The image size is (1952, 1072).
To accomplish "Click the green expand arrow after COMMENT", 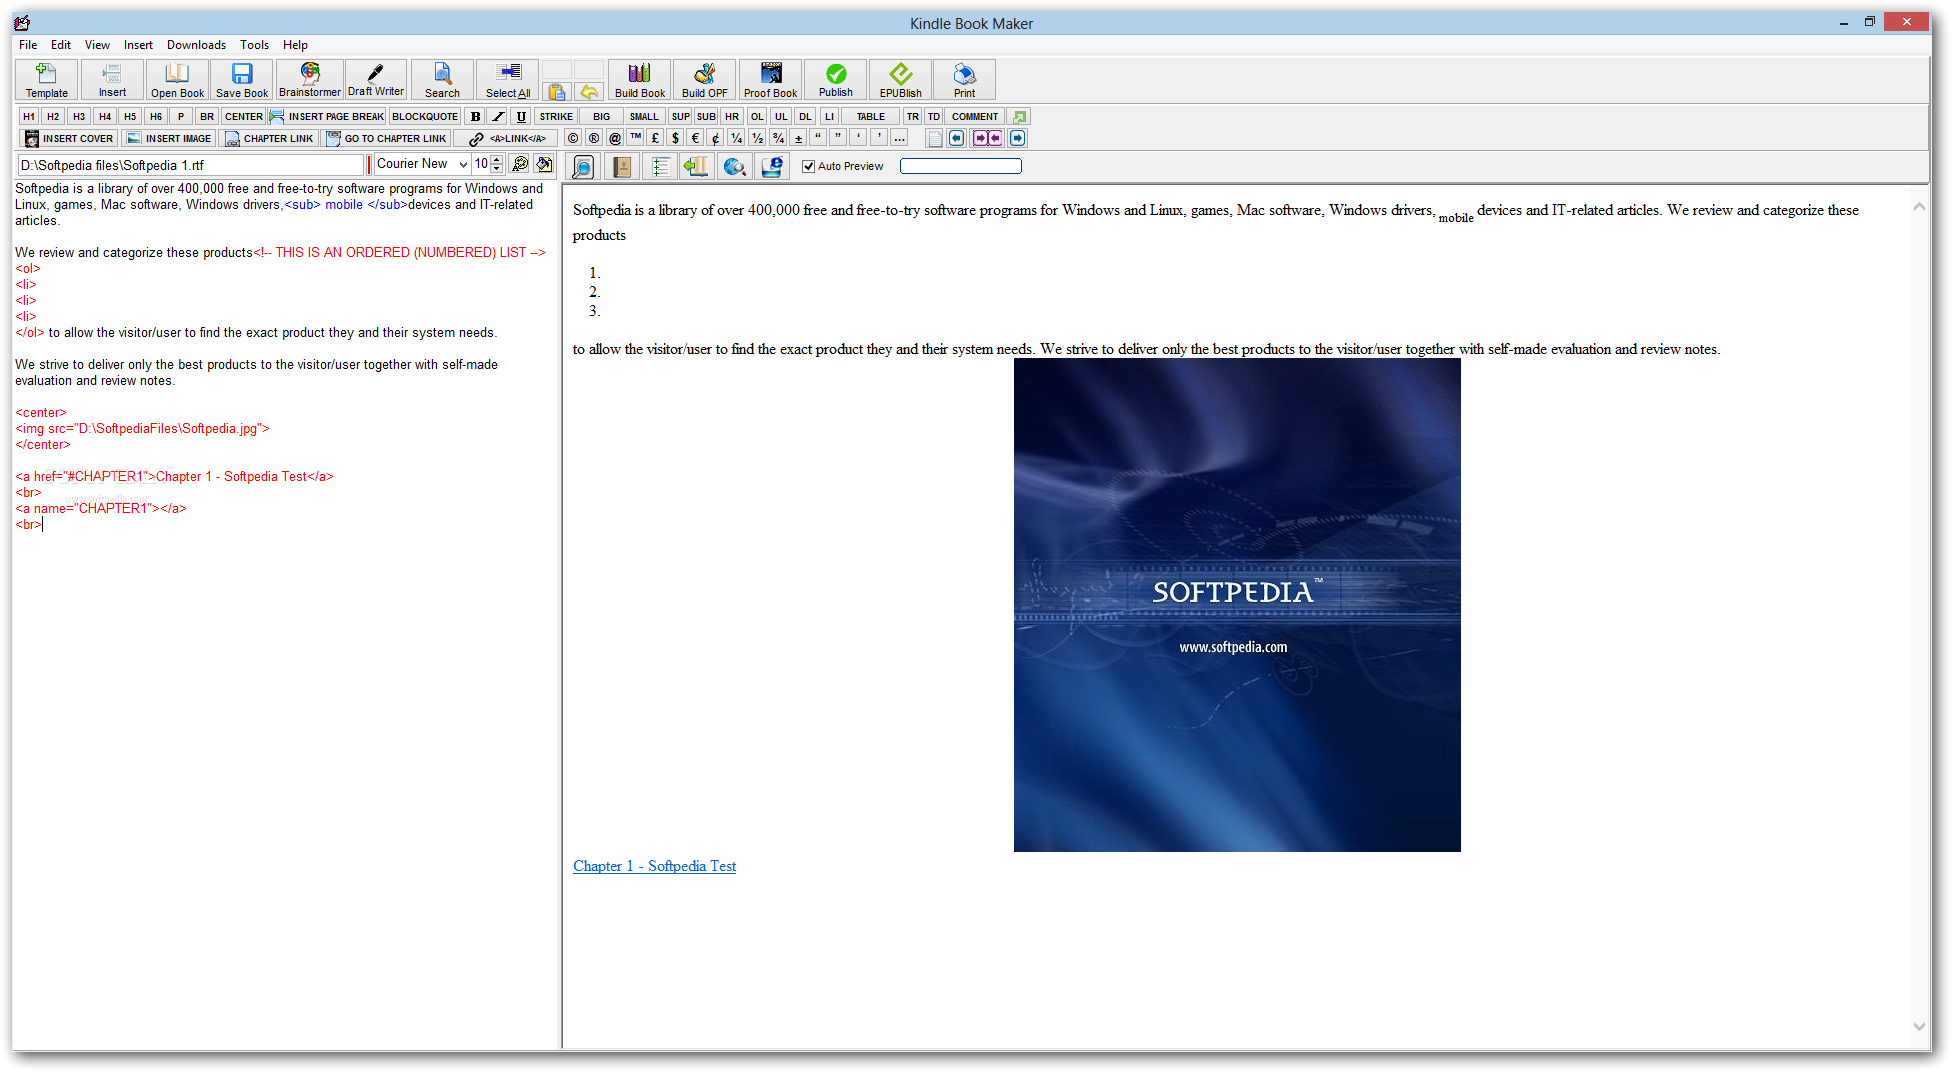I will point(1018,116).
